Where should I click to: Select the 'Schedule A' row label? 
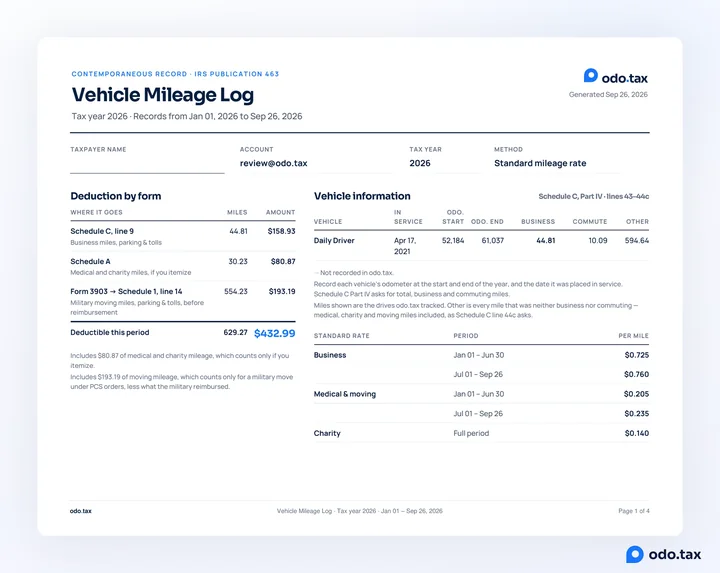click(x=90, y=261)
